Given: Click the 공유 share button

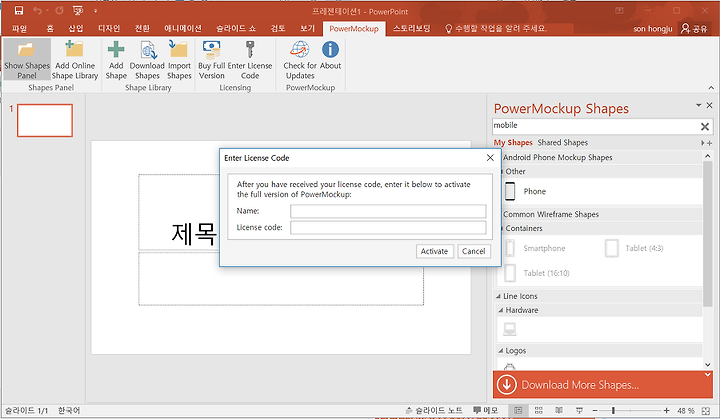Looking at the screenshot, I should pos(694,28).
